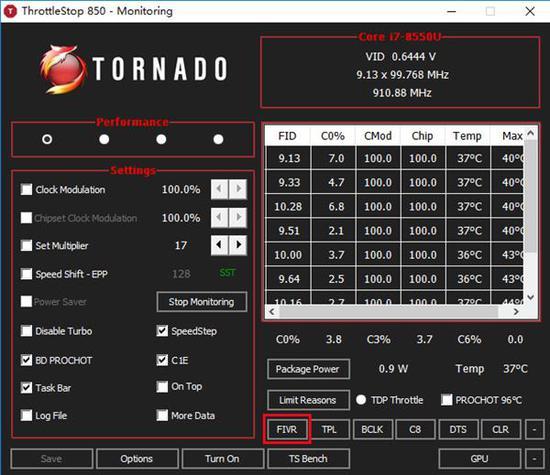Click the Stop Monitoring button
Viewport: 550px width, 475px height.
click(x=202, y=302)
